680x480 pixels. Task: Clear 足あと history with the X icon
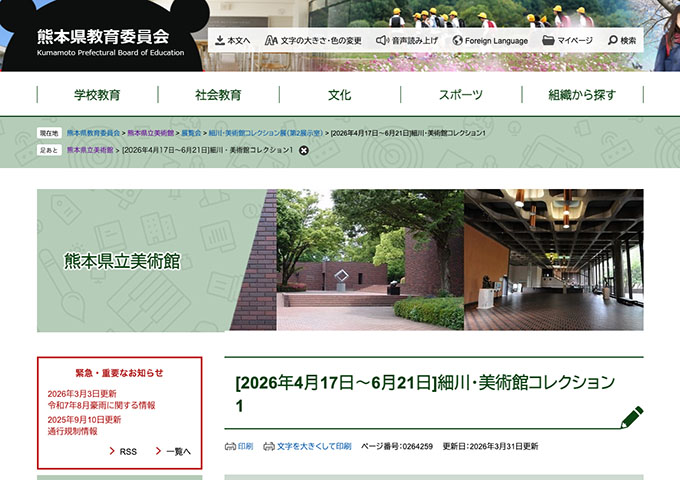[x=304, y=150]
